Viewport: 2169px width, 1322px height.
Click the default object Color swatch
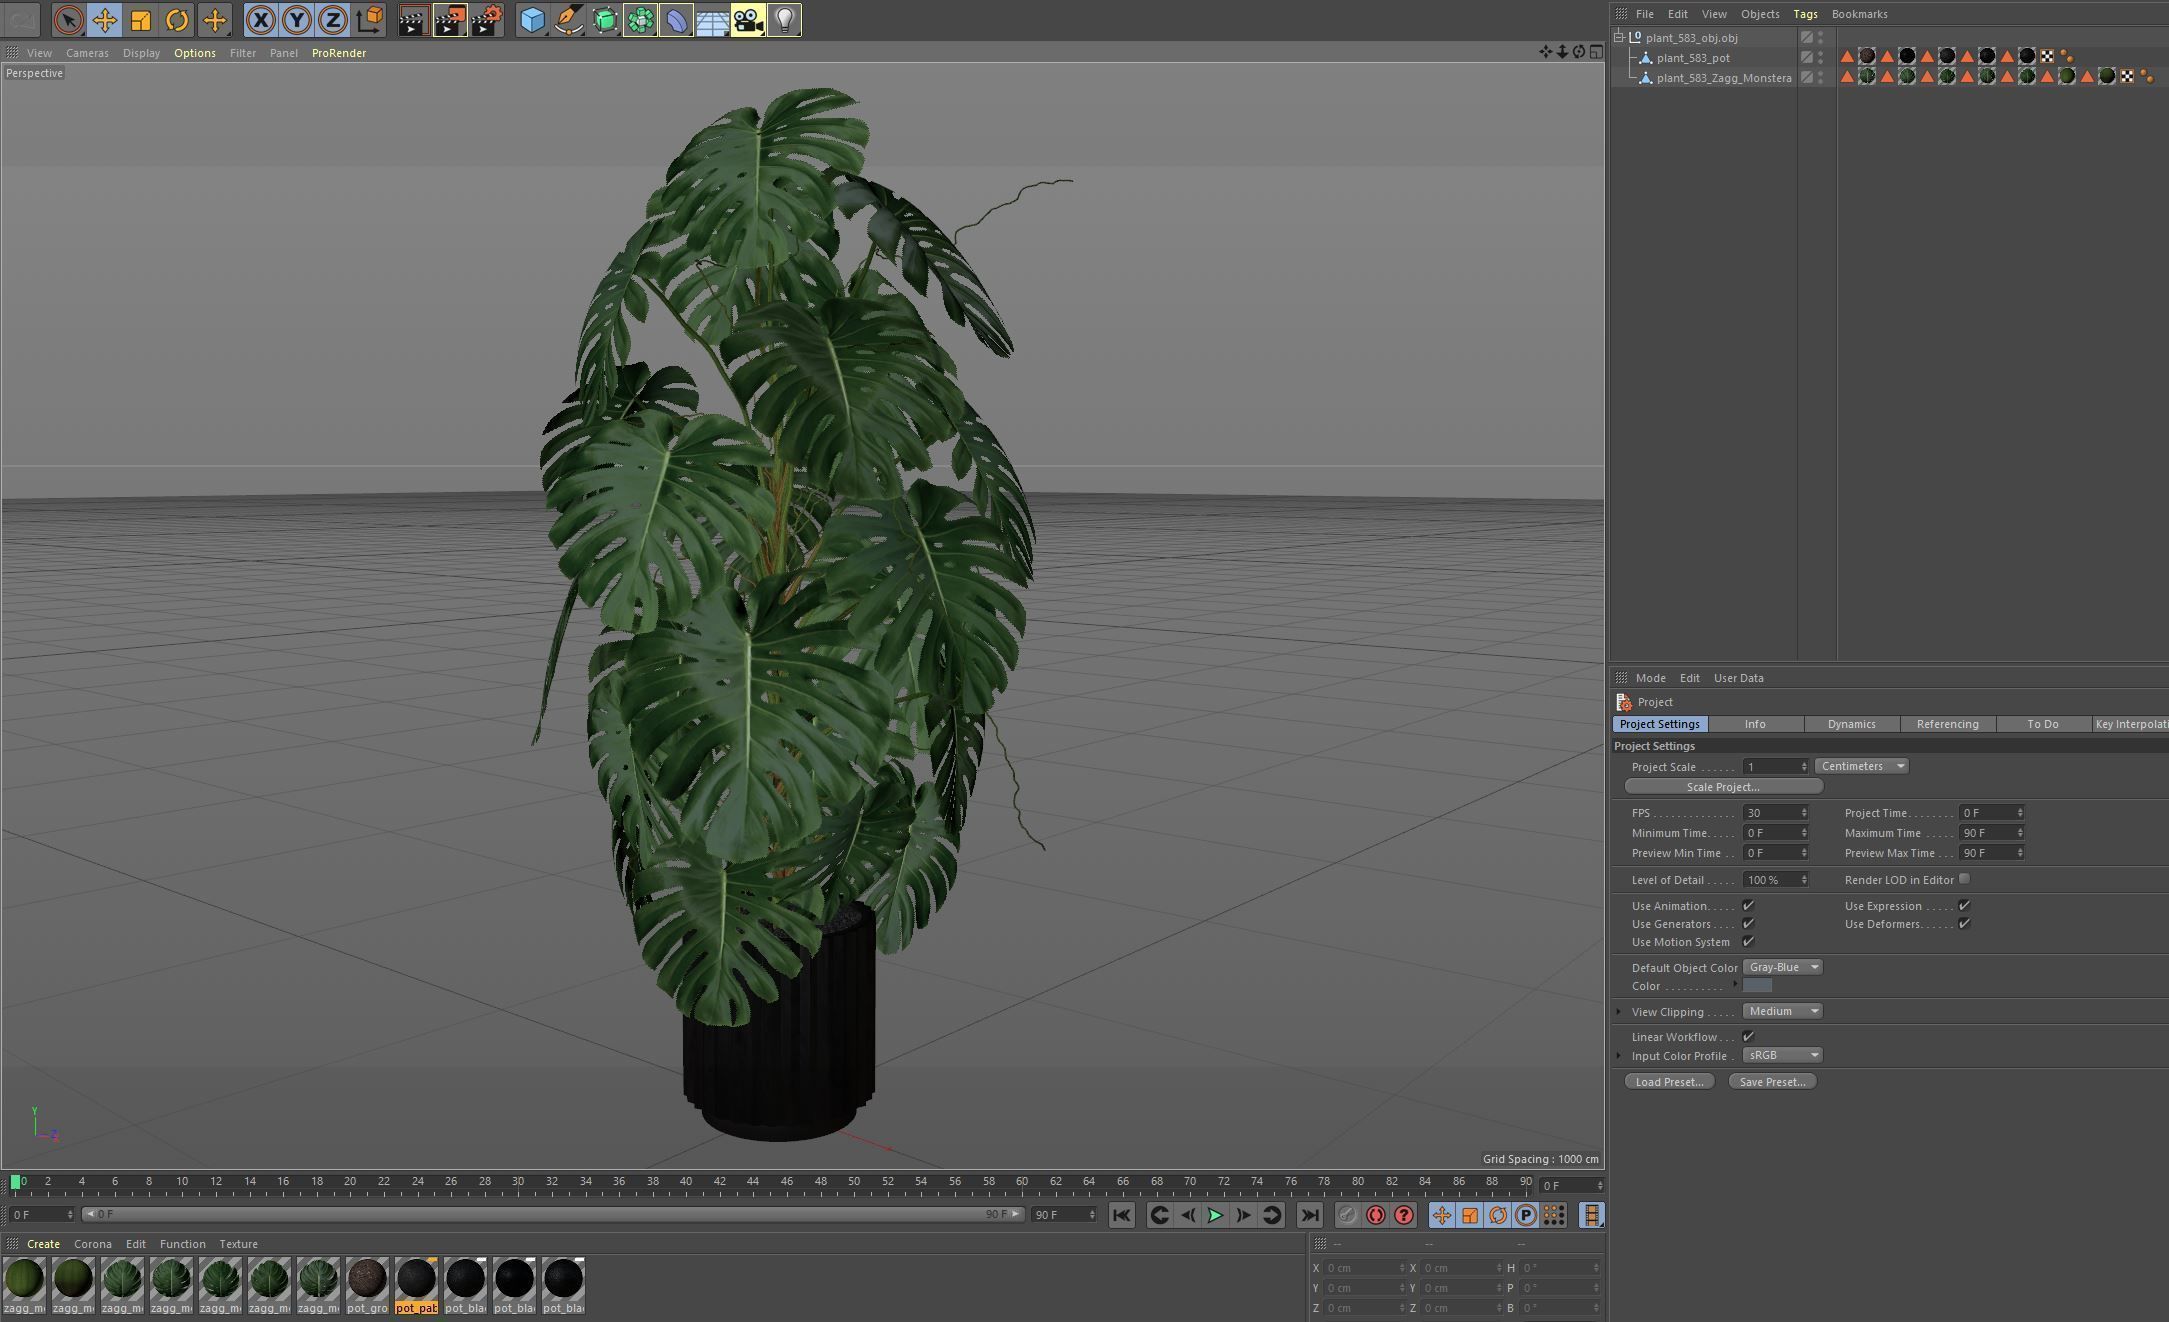[1757, 986]
